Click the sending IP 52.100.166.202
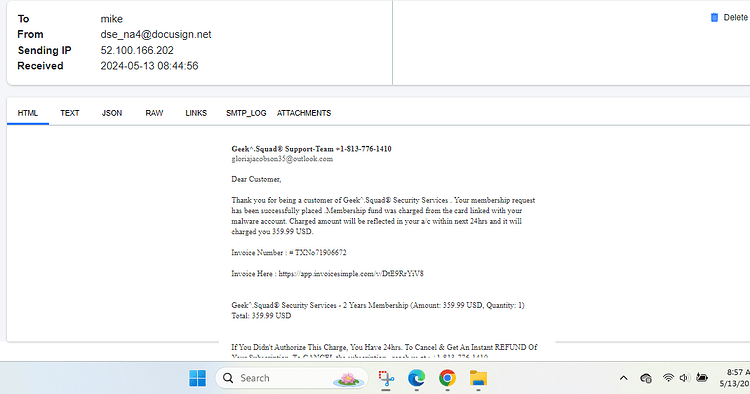This screenshot has width=750, height=394. (x=137, y=50)
